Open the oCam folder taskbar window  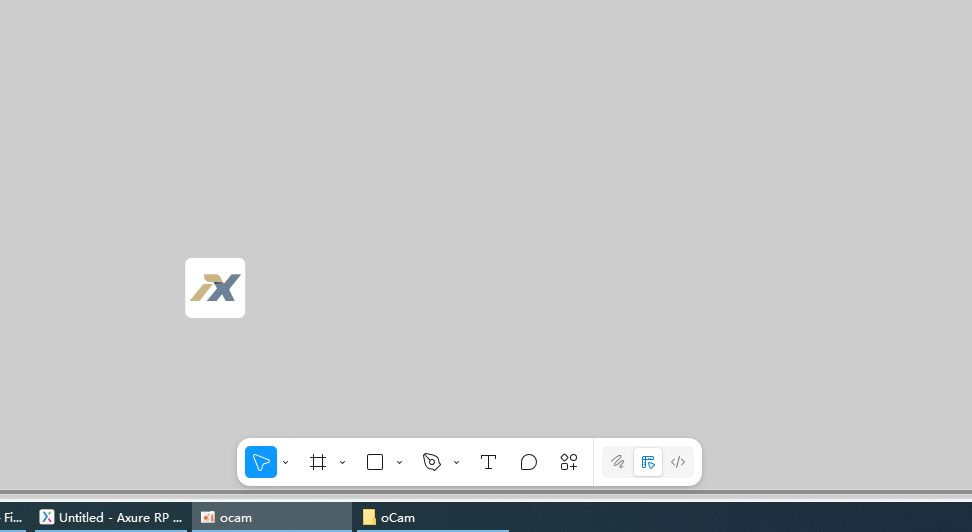pyautogui.click(x=432, y=517)
